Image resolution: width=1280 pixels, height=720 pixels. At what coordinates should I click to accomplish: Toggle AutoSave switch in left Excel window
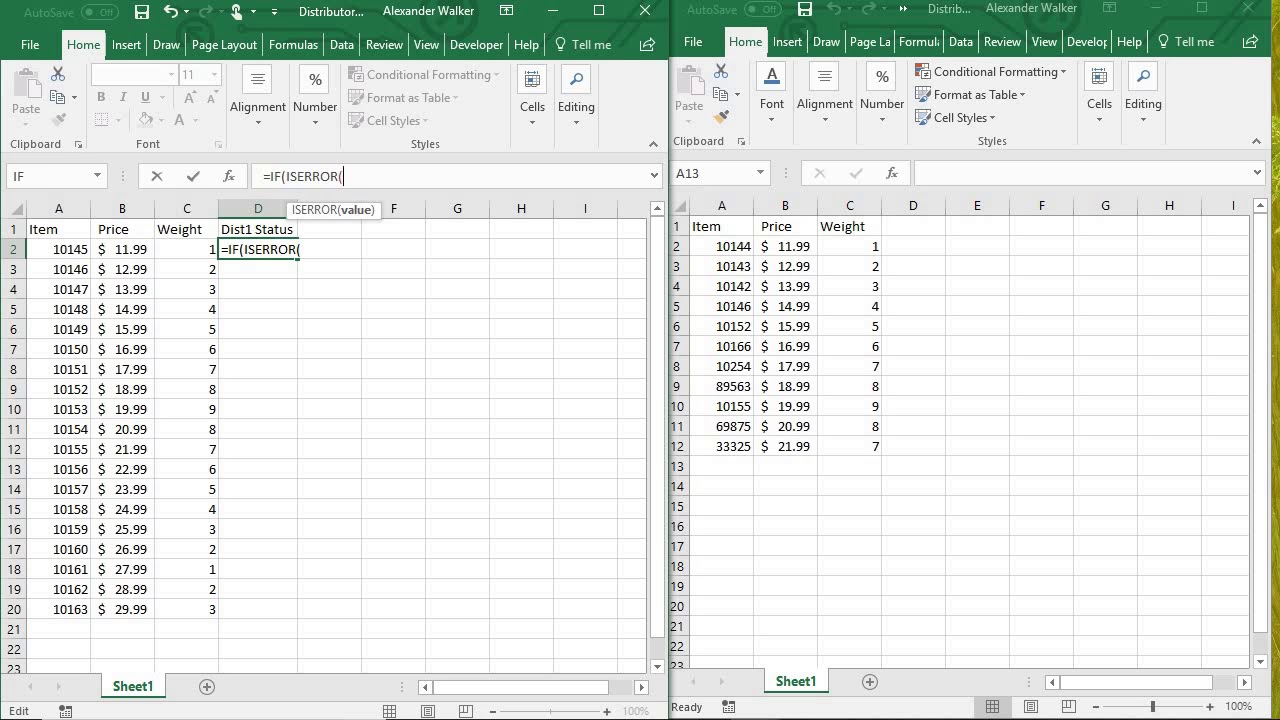tap(100, 12)
